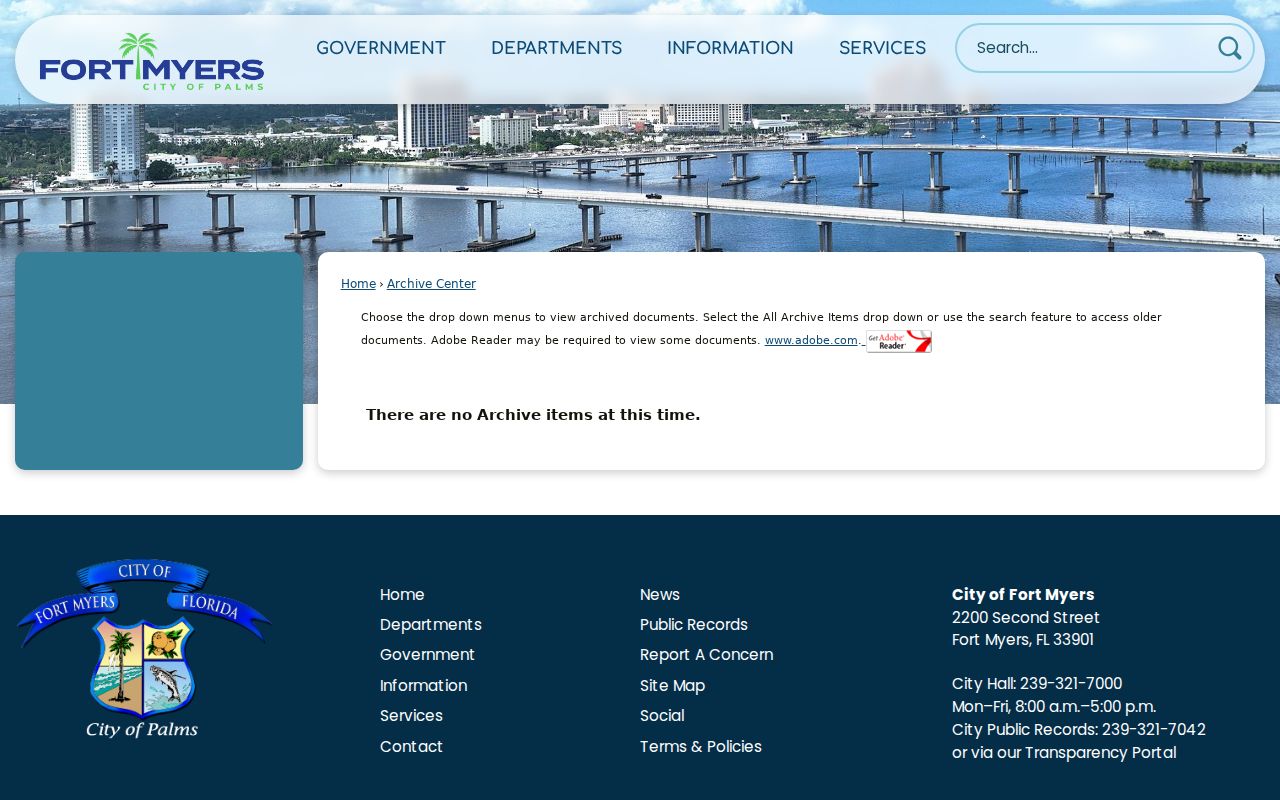Select the no Archive items message
Viewport: 1280px width, 800px height.
point(533,415)
